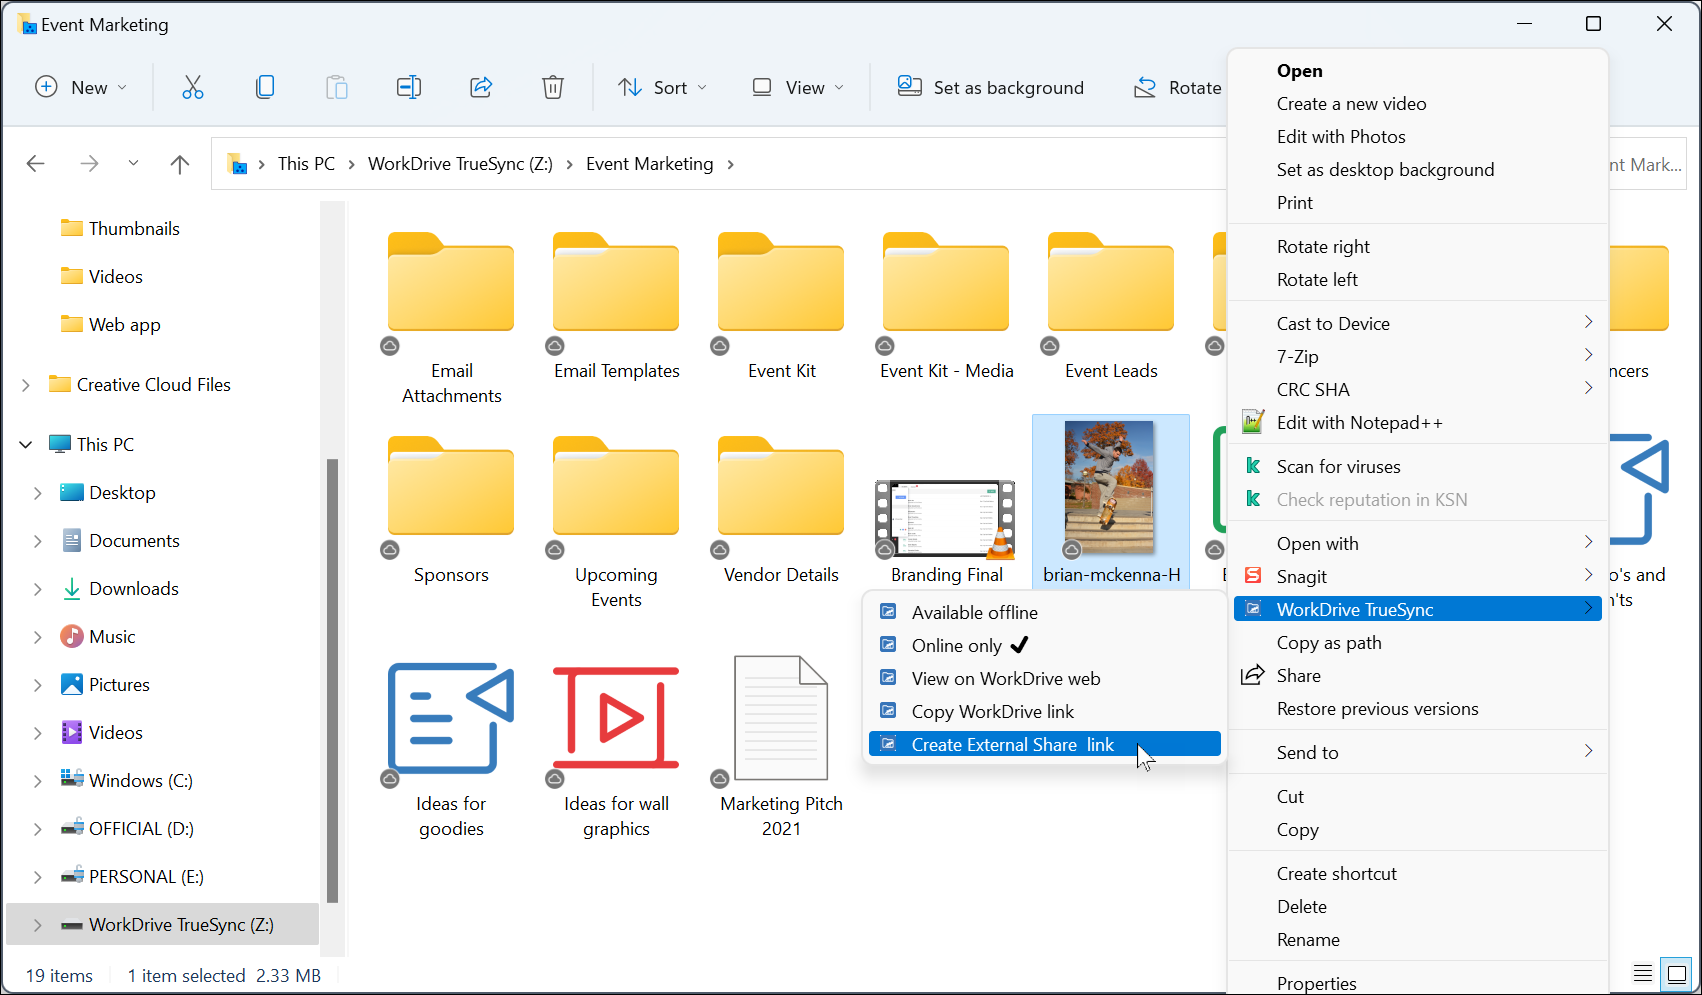Select the Online only checked option
1702x995 pixels.
click(957, 646)
